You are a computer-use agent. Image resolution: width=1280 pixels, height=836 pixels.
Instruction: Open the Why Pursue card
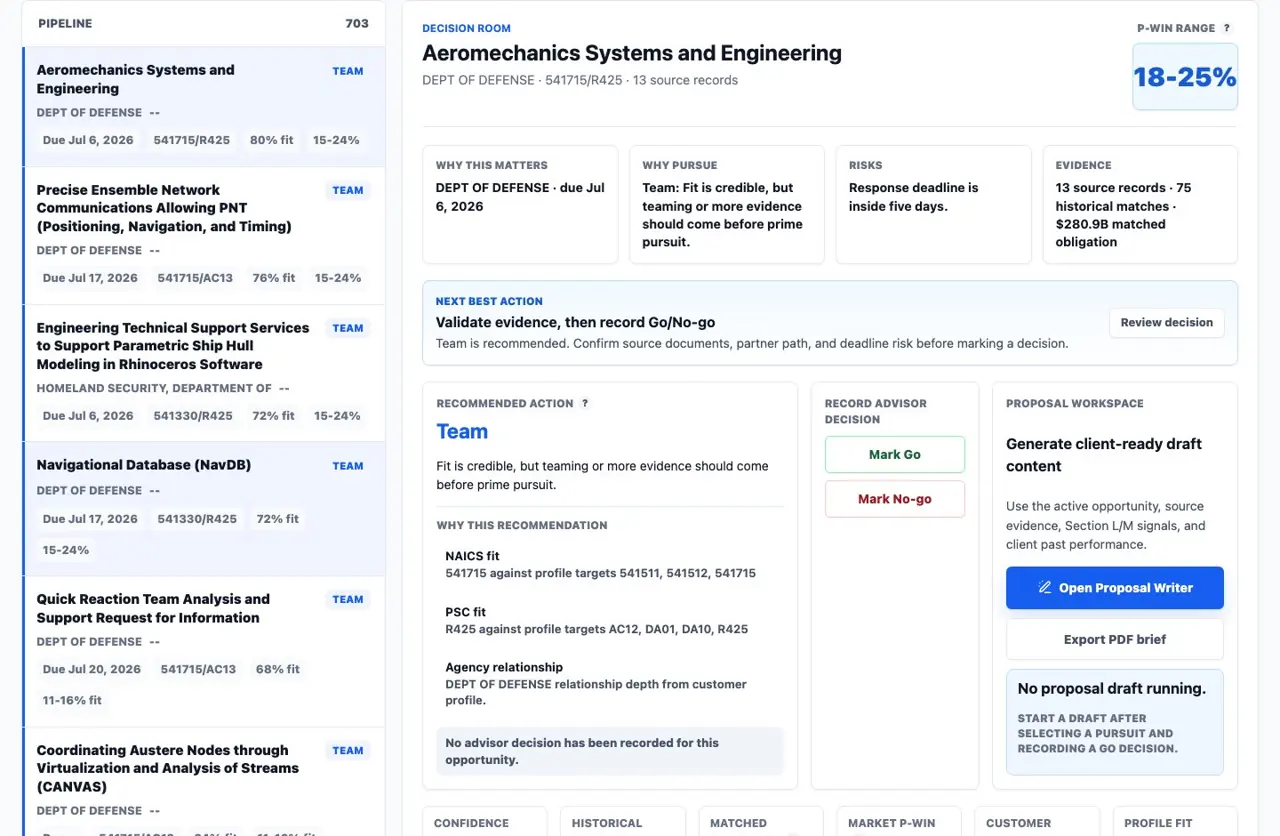(727, 205)
